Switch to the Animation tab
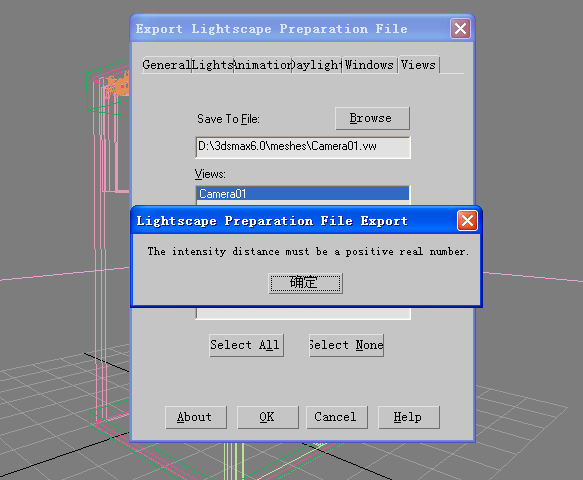Viewport: 583px width, 480px height. tap(262, 65)
